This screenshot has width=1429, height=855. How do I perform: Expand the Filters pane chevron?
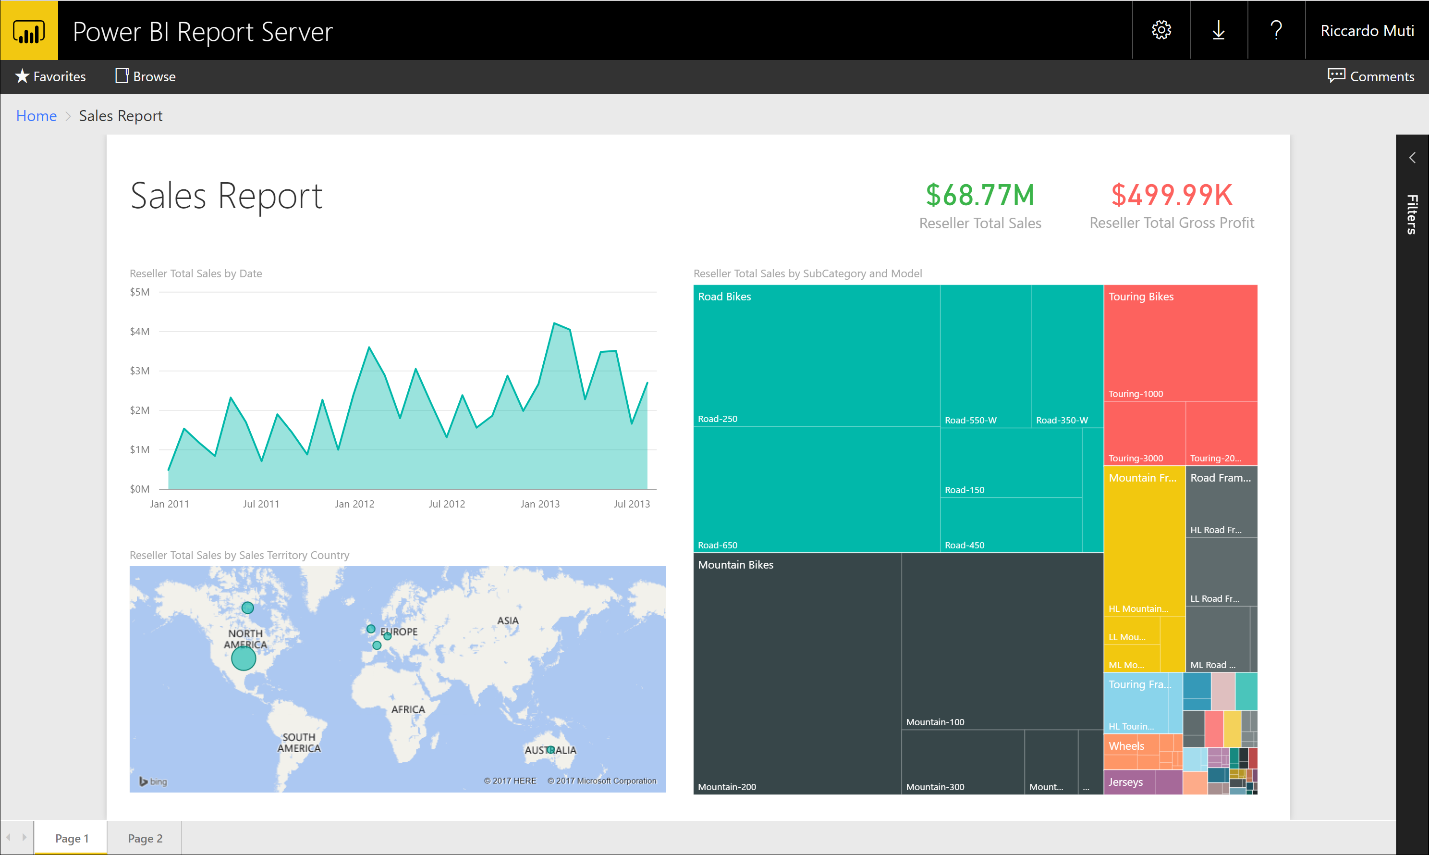tap(1412, 157)
